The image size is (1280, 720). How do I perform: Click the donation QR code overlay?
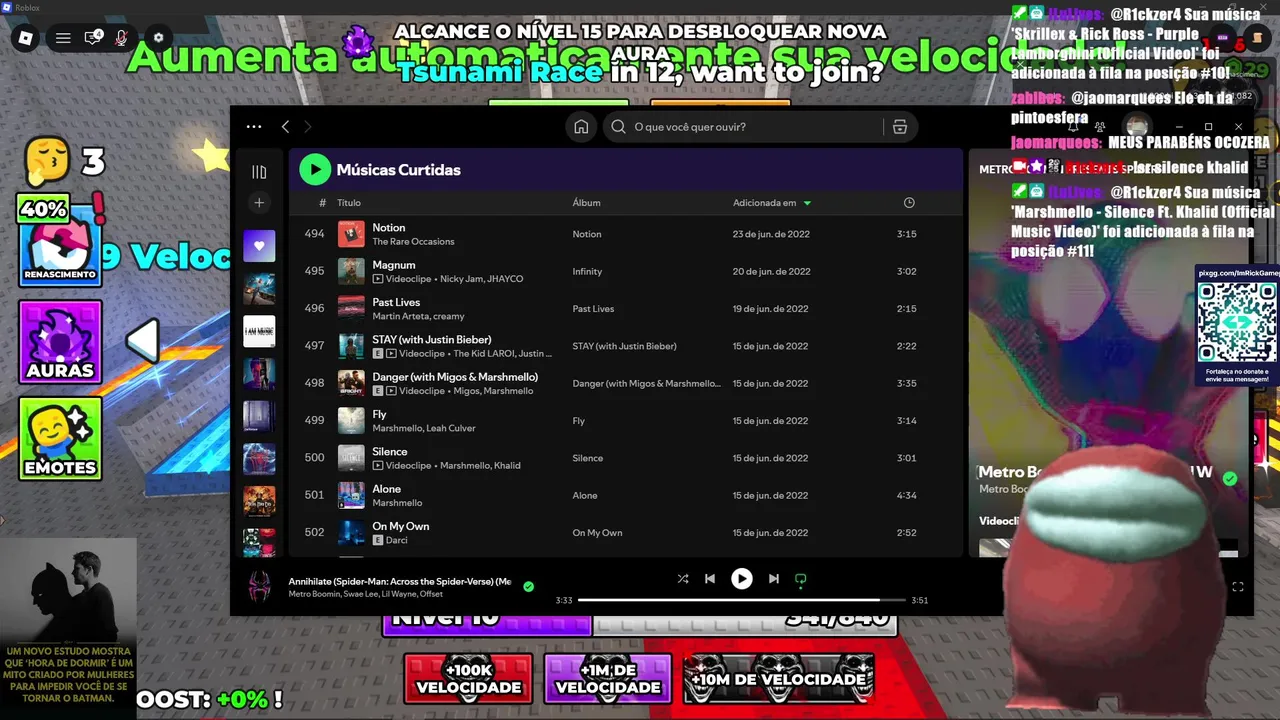coord(1237,323)
